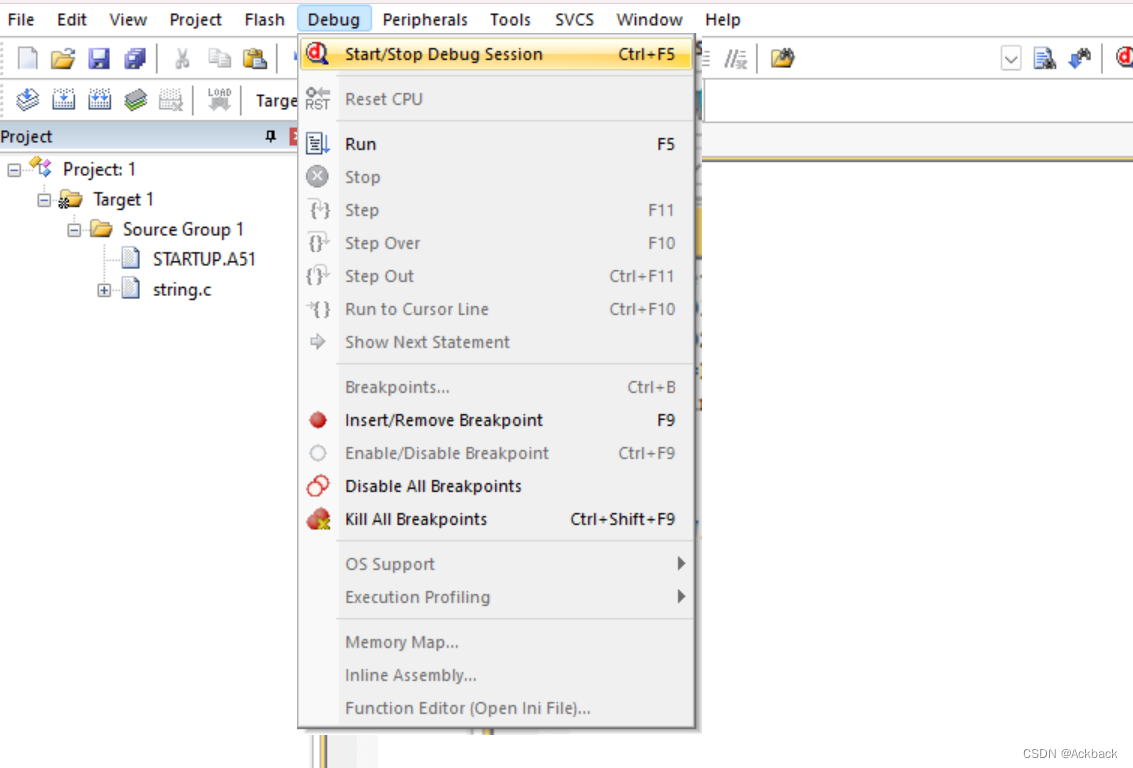Screen dimensions: 1133x768
Task: Open the Tools menu
Action: click(510, 20)
